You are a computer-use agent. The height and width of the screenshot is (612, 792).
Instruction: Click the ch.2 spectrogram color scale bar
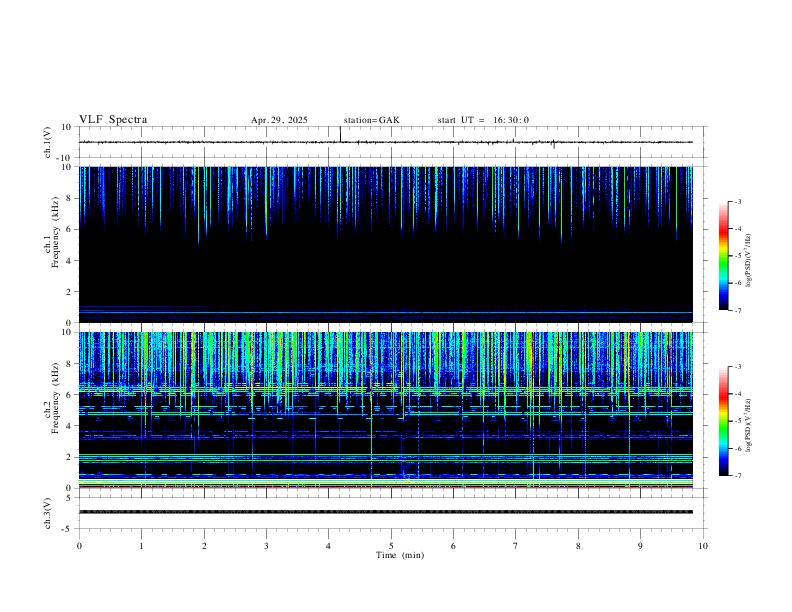pos(724,421)
